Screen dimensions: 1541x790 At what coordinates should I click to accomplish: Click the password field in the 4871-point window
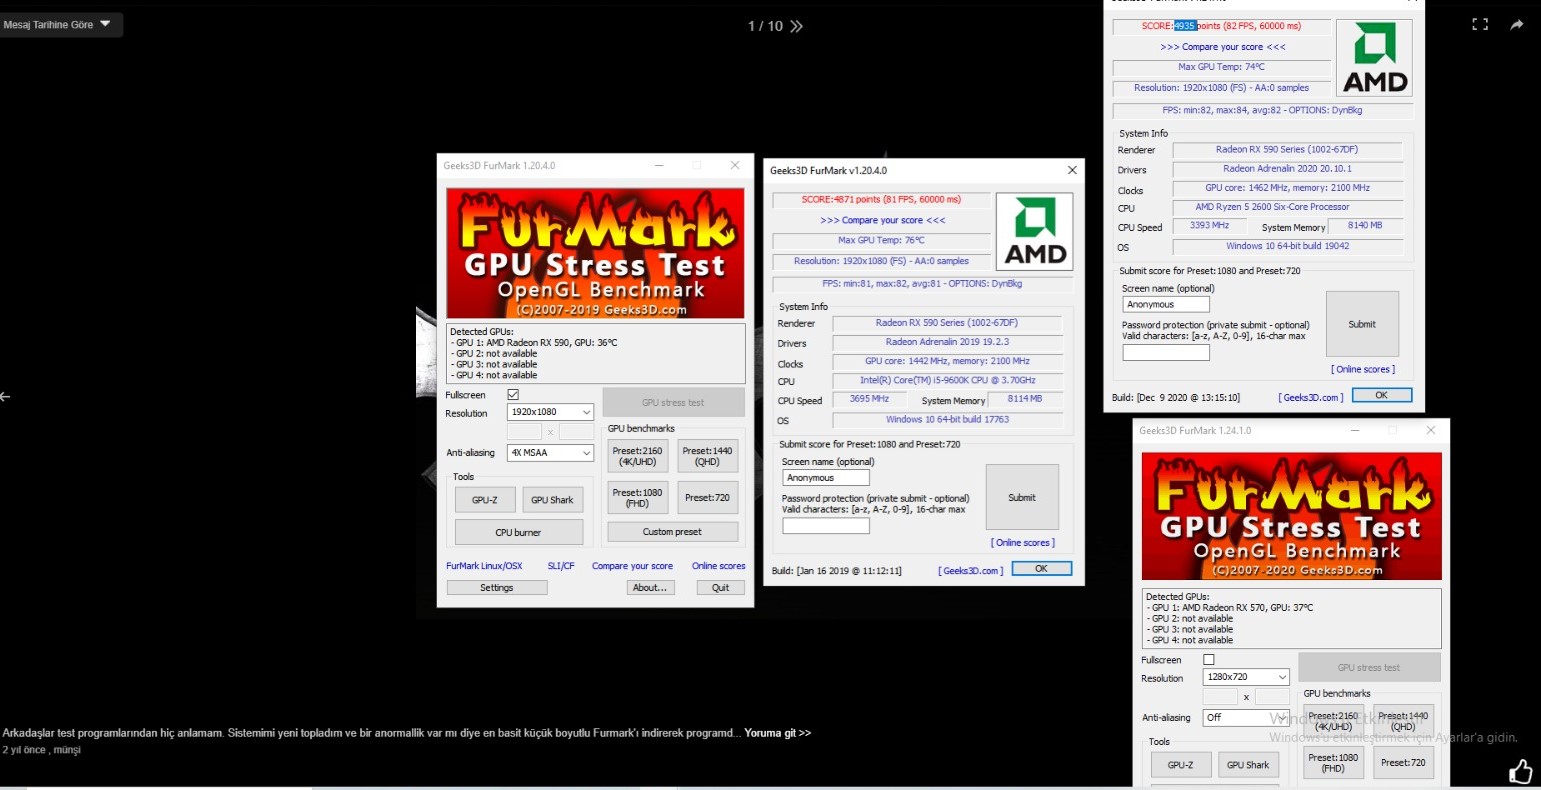[825, 525]
